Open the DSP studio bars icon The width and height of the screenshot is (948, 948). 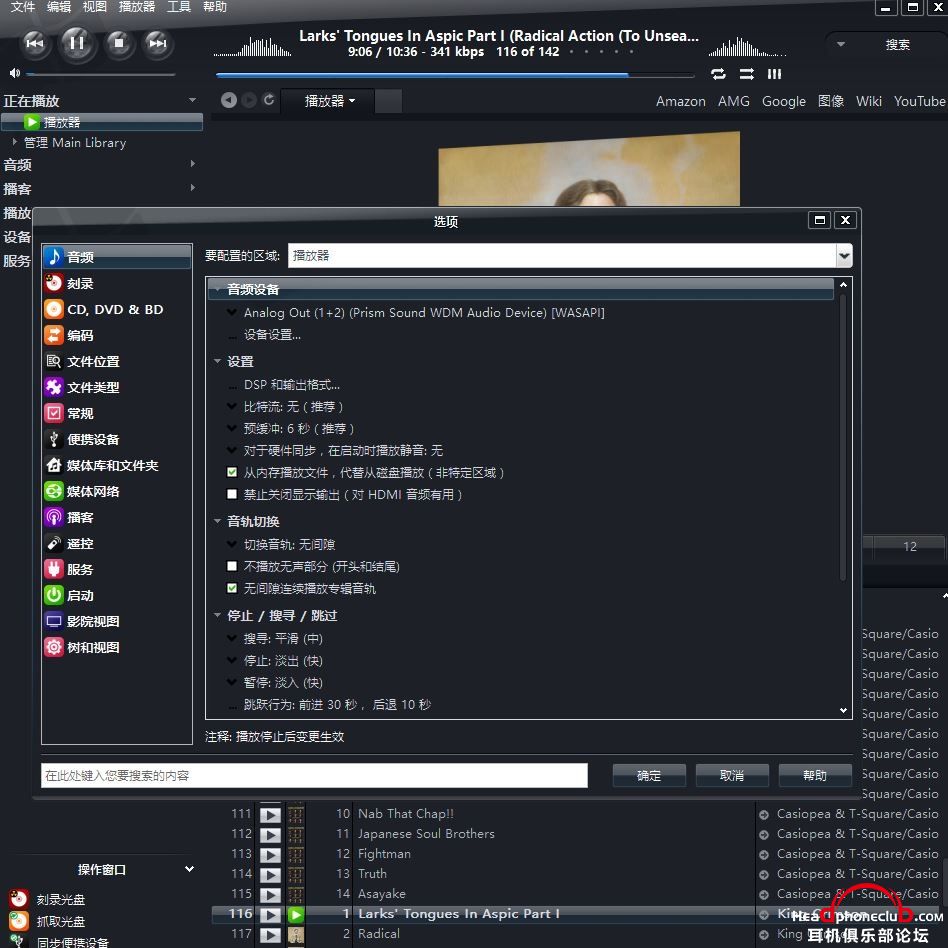click(x=774, y=74)
